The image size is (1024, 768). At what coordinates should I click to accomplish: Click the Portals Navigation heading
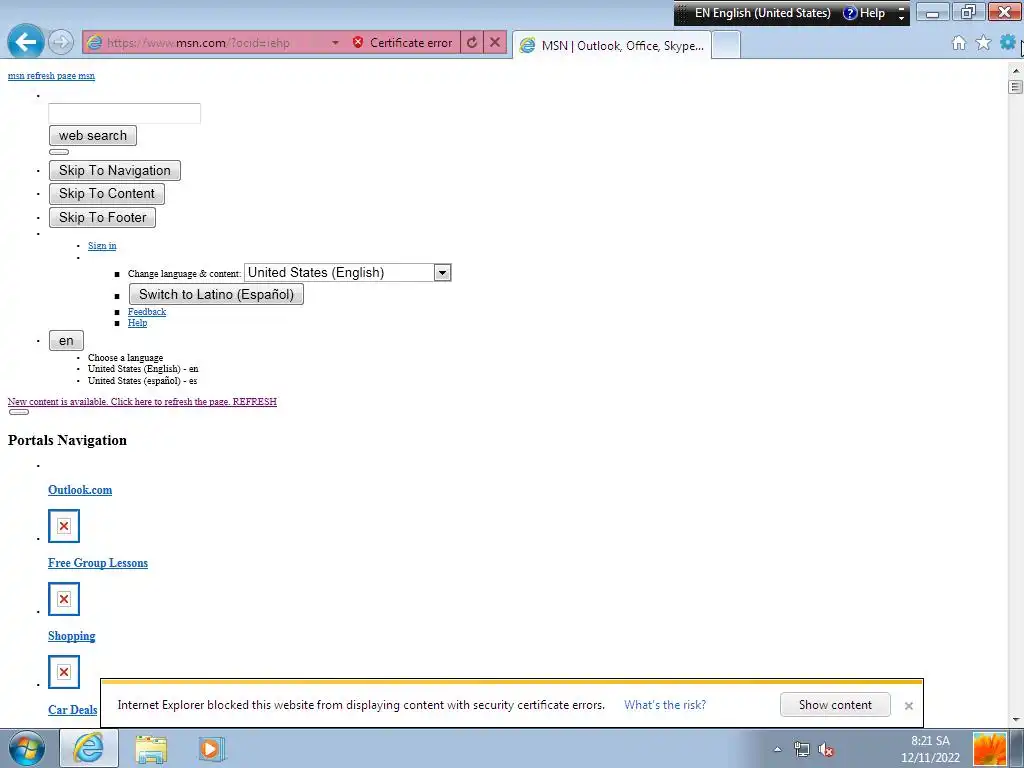point(67,440)
